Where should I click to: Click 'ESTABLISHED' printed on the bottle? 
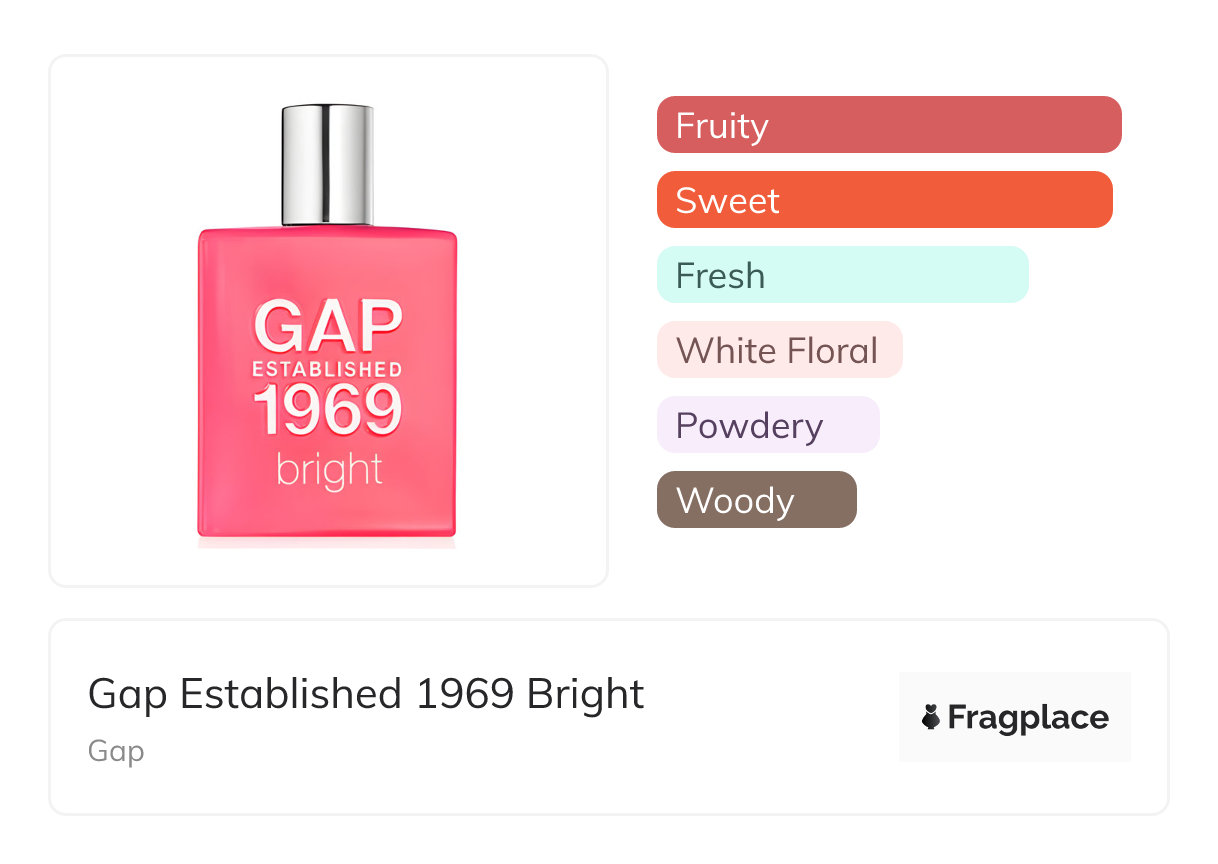[327, 369]
